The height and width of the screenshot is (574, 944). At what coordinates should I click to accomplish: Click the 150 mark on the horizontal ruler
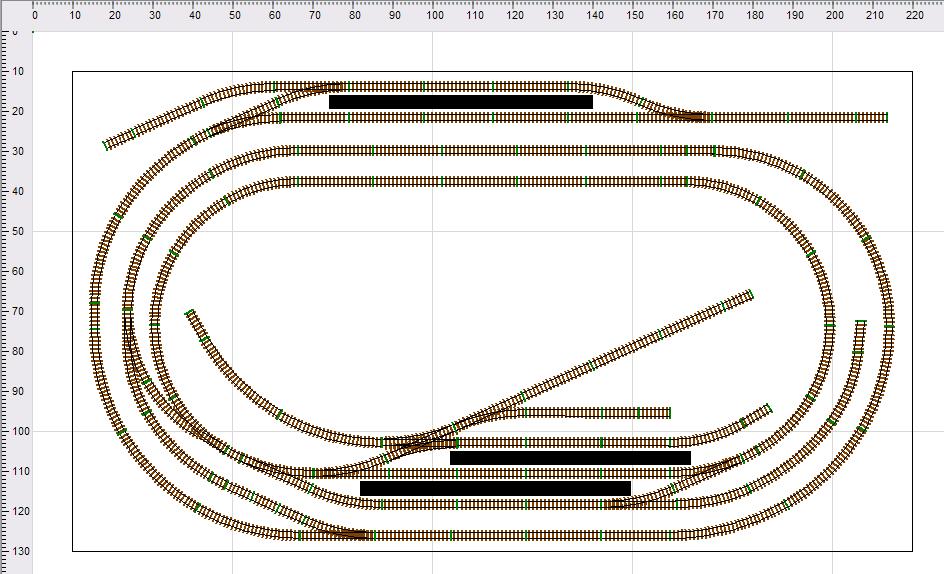click(635, 15)
